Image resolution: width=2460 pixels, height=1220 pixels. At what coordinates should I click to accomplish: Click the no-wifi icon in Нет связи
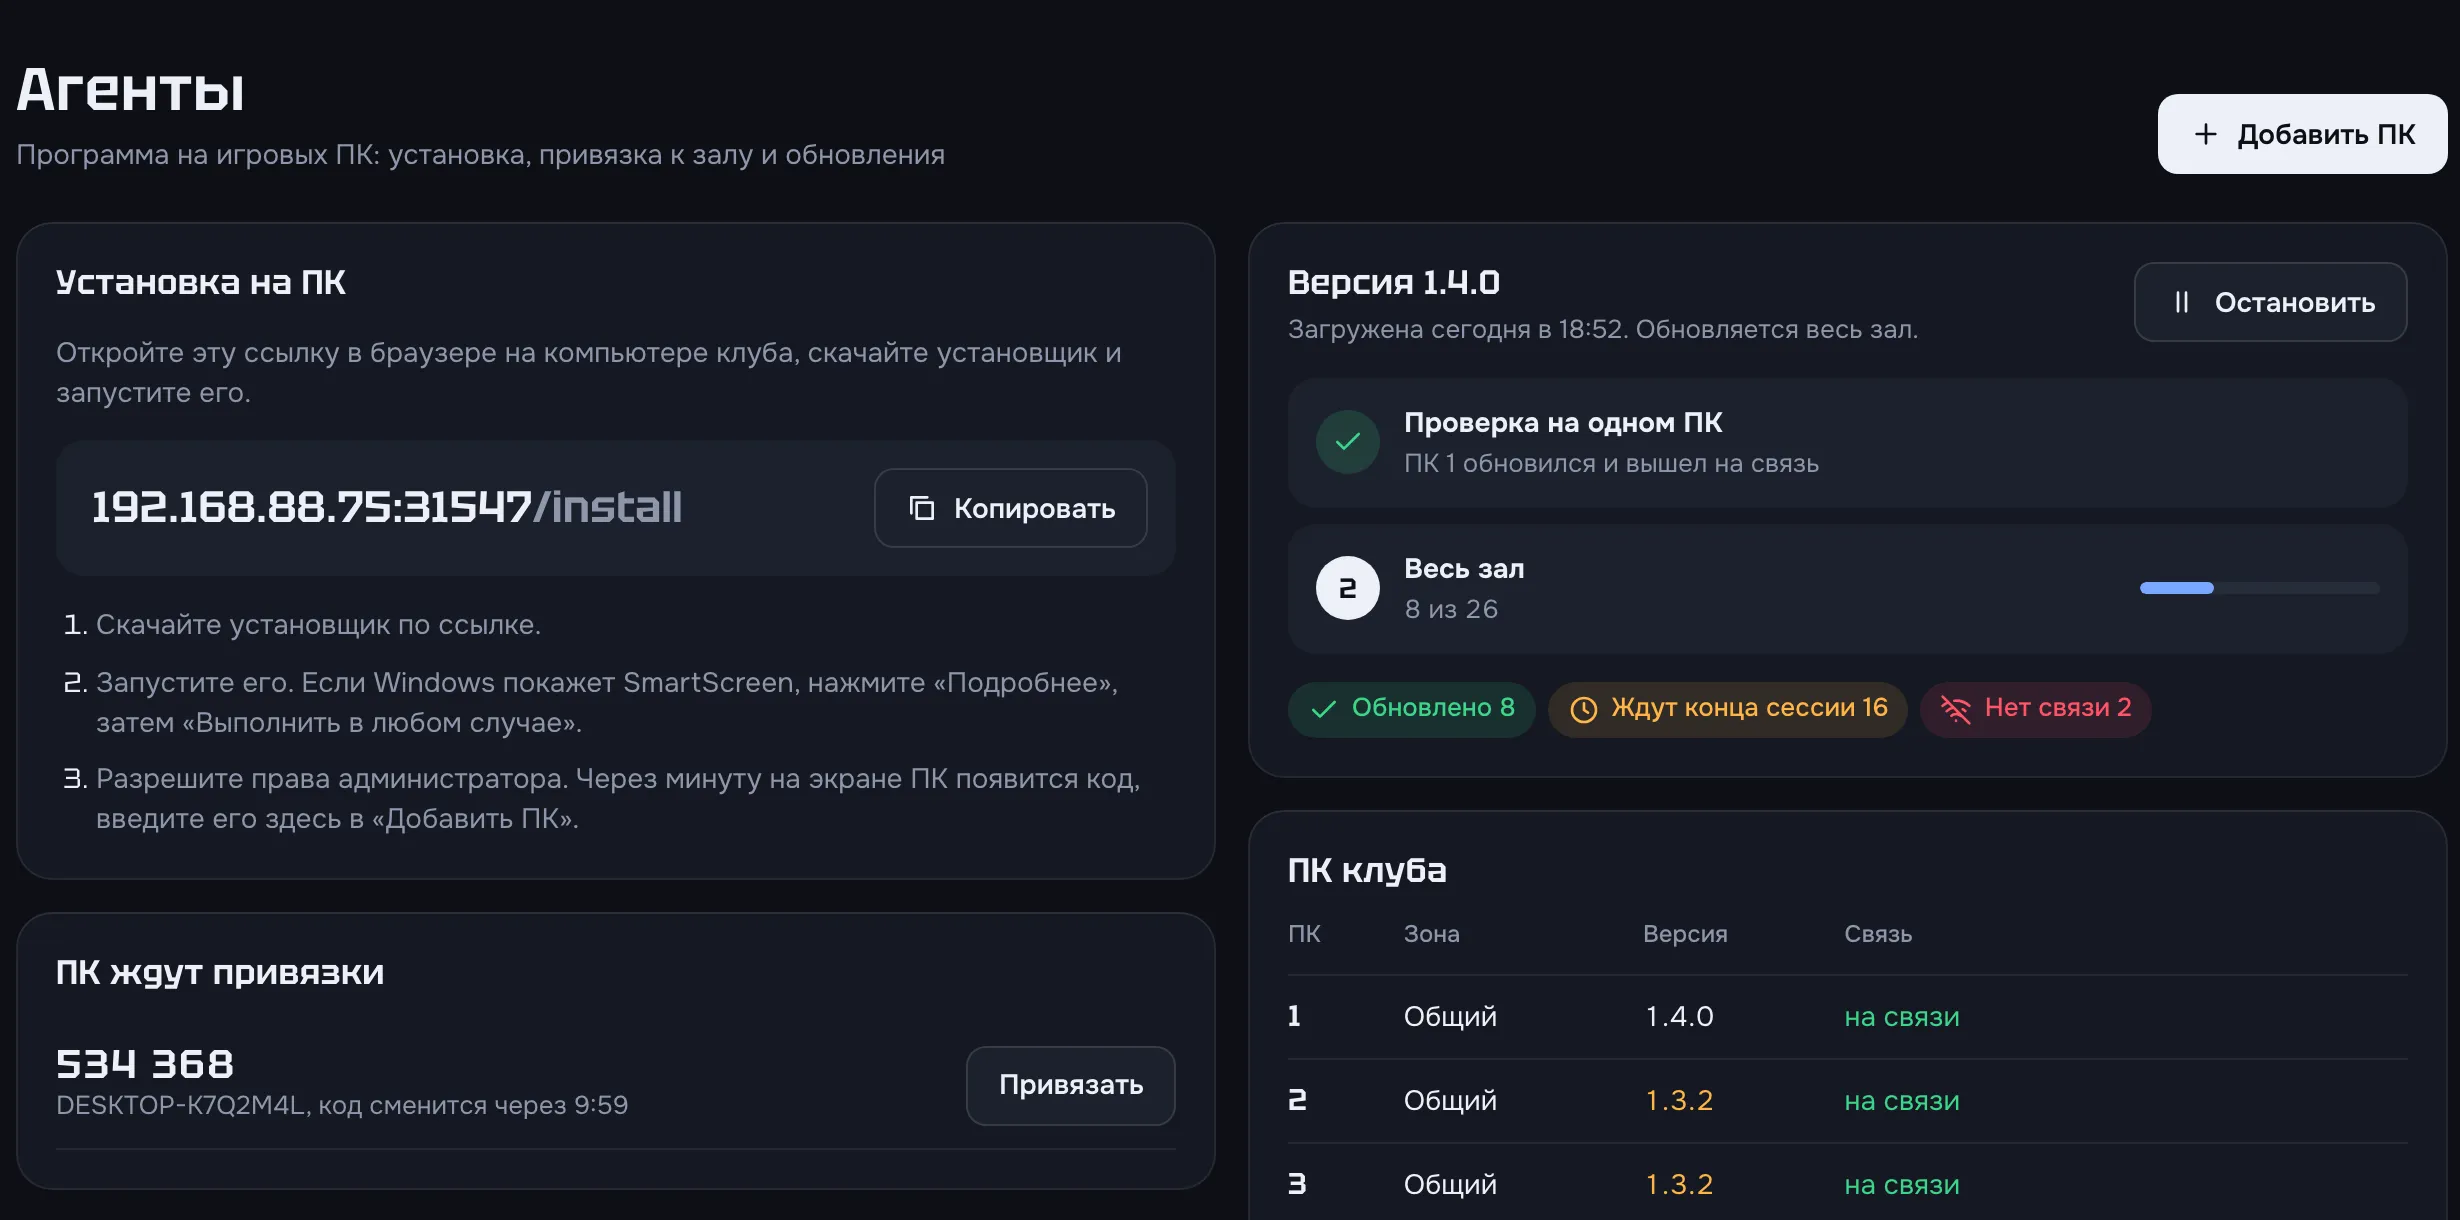pyautogui.click(x=1956, y=709)
